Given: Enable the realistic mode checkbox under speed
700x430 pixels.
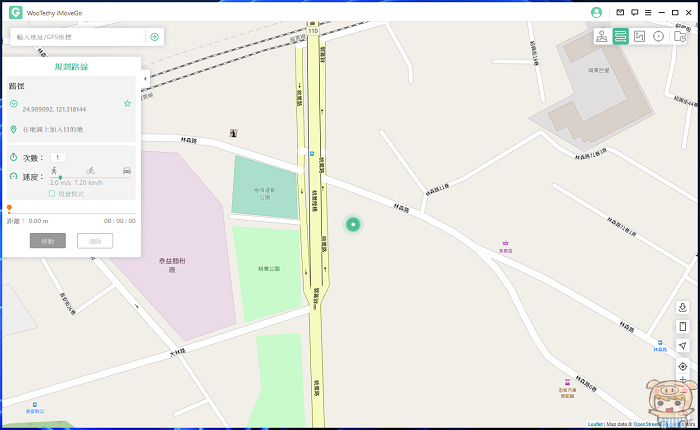Looking at the screenshot, I should click(52, 194).
